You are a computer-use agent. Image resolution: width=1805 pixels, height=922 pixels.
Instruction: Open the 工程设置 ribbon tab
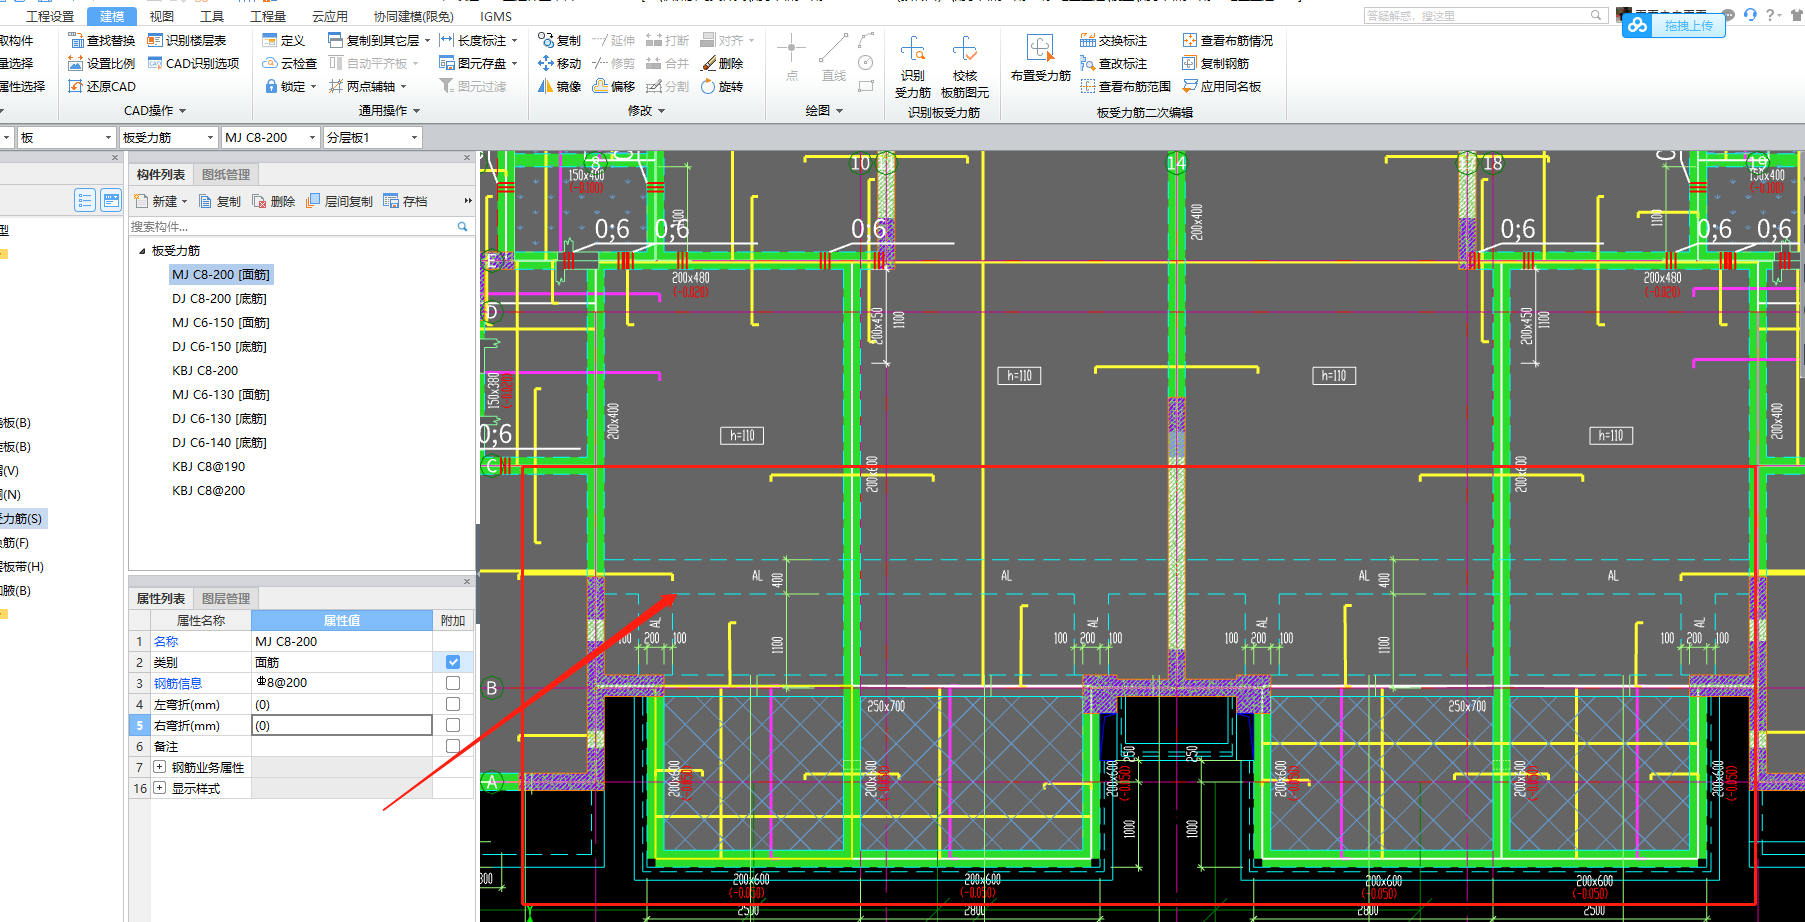point(50,16)
